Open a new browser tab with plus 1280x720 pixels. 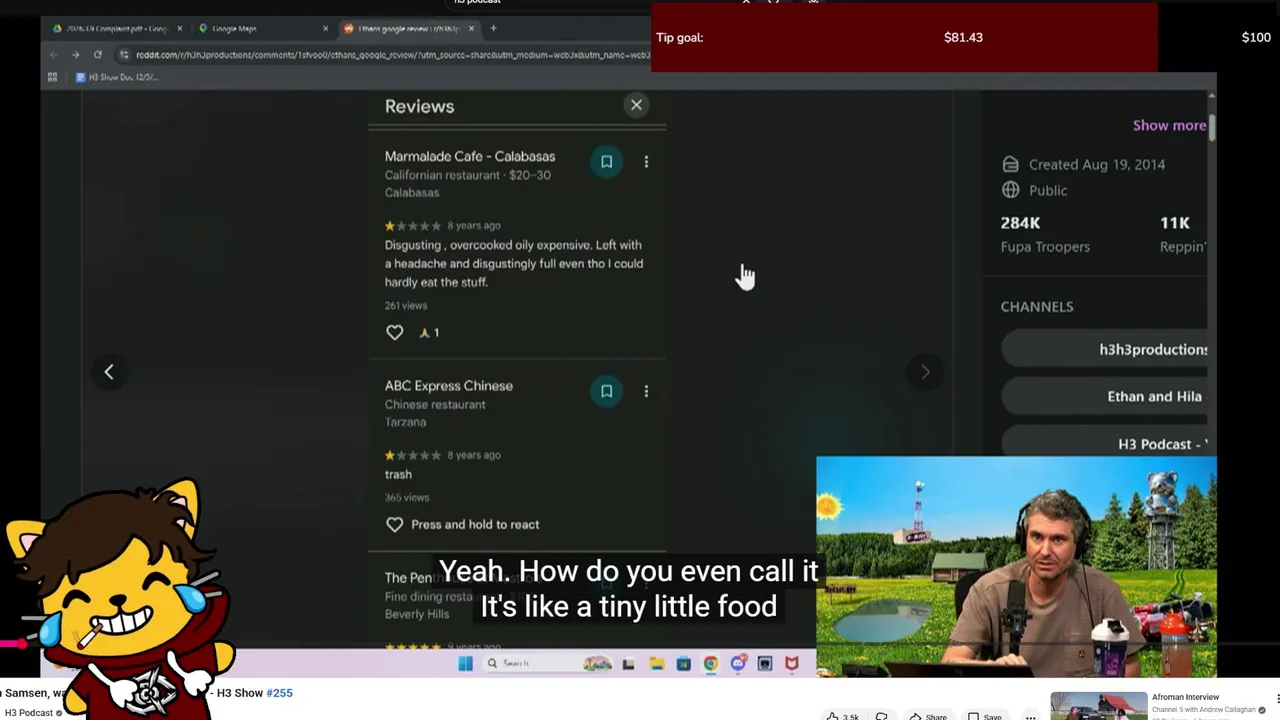click(x=493, y=28)
